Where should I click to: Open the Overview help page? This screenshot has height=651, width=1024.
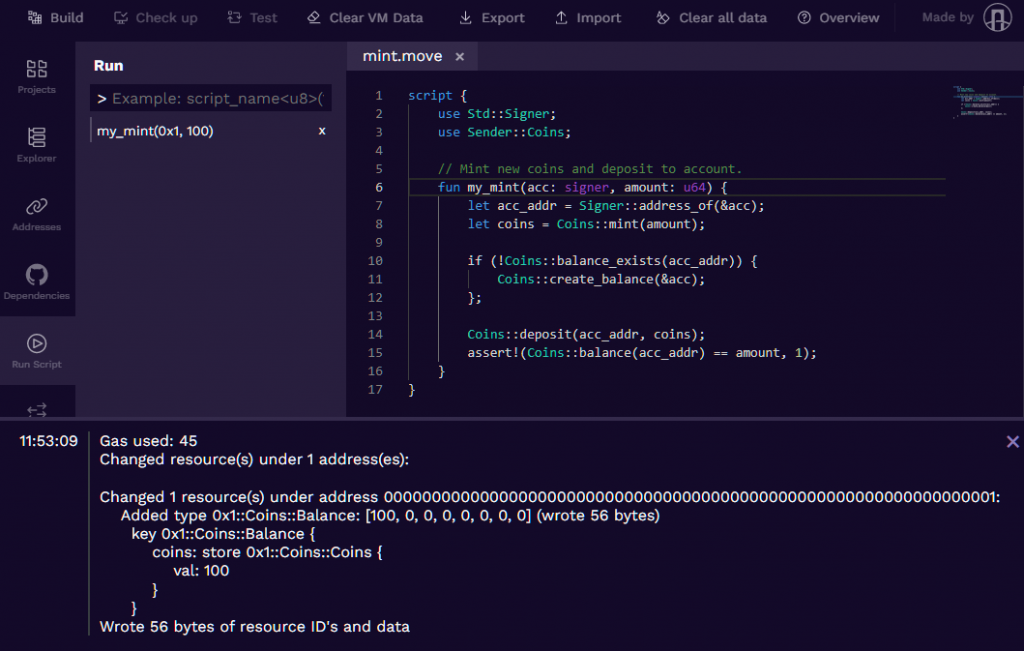tap(838, 18)
